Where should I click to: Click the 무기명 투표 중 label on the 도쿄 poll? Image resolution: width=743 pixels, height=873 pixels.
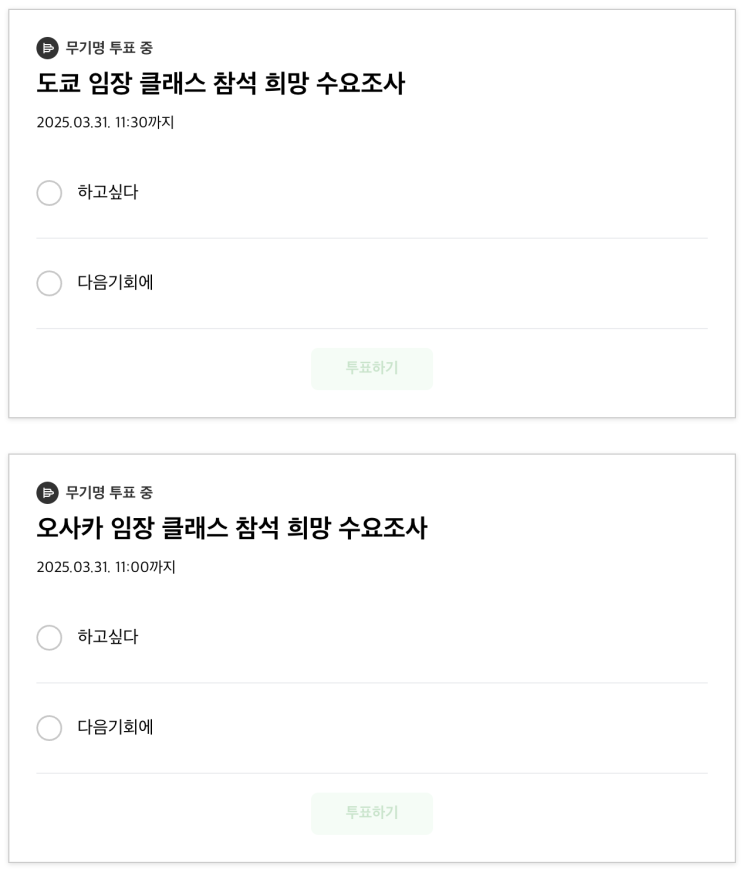pyautogui.click(x=109, y=48)
